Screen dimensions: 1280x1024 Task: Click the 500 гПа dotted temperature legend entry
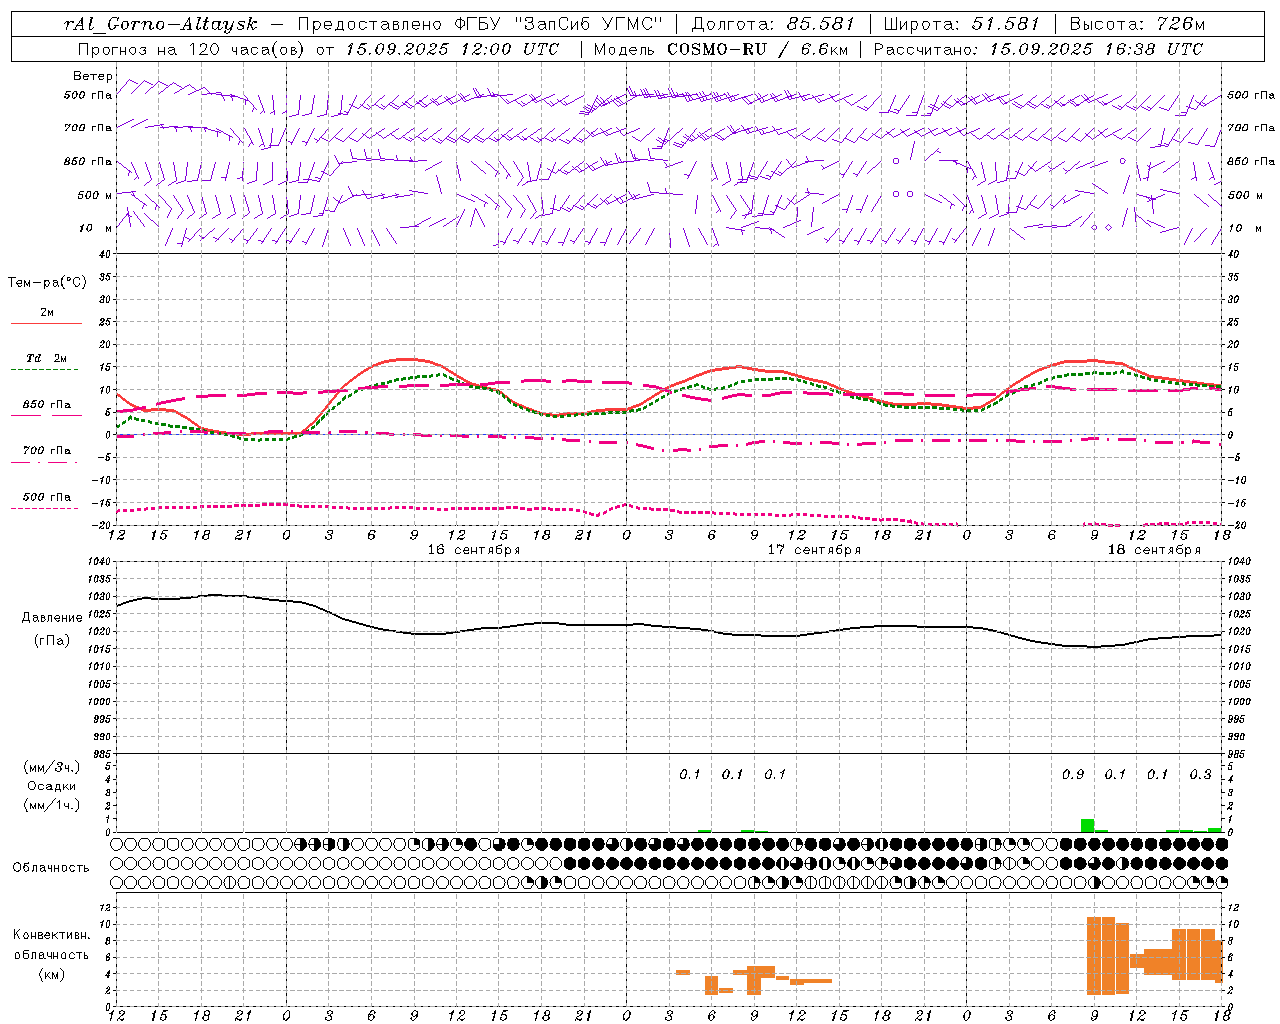point(46,500)
